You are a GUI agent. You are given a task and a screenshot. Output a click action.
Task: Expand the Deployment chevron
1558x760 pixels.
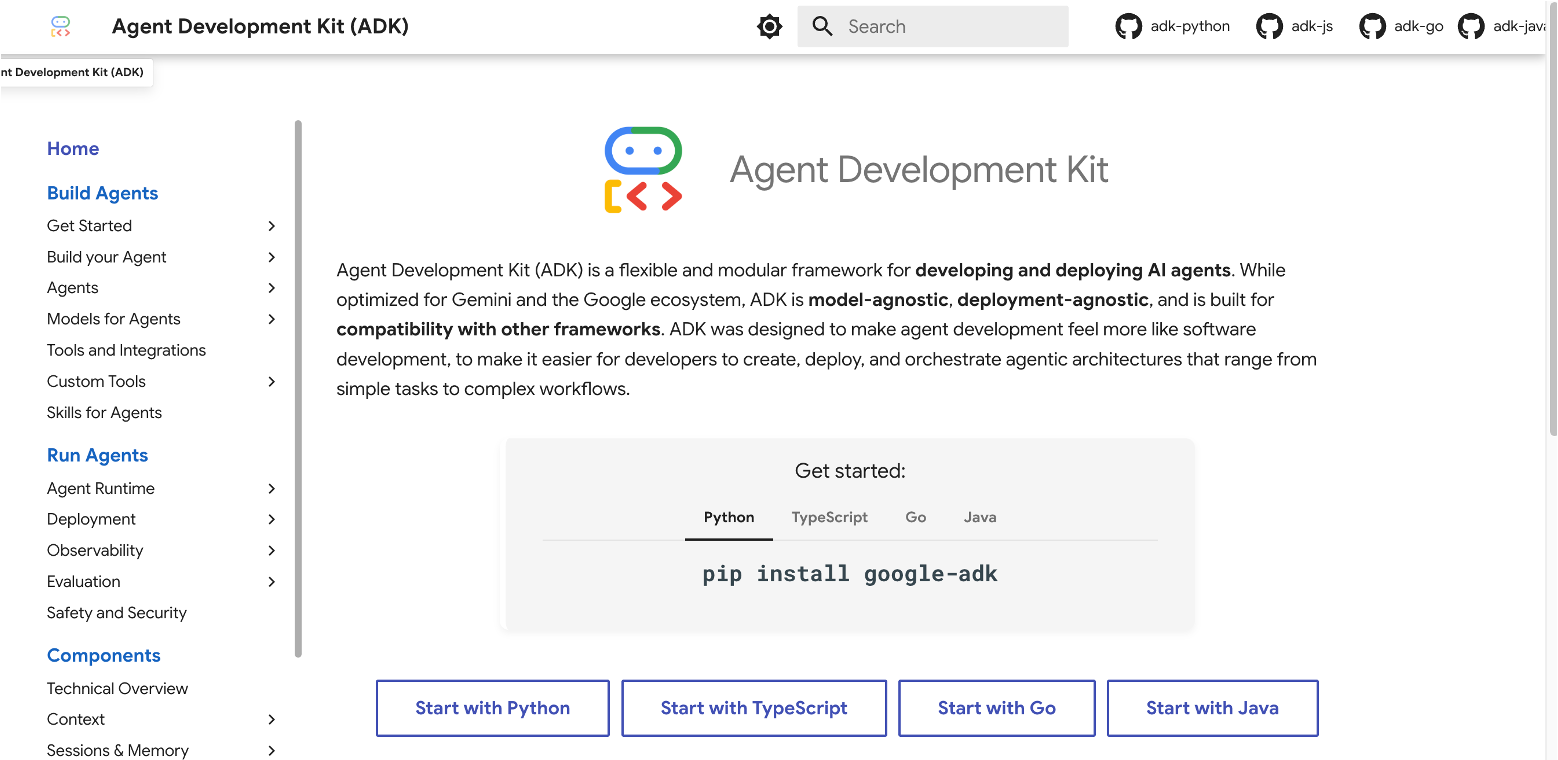271,519
